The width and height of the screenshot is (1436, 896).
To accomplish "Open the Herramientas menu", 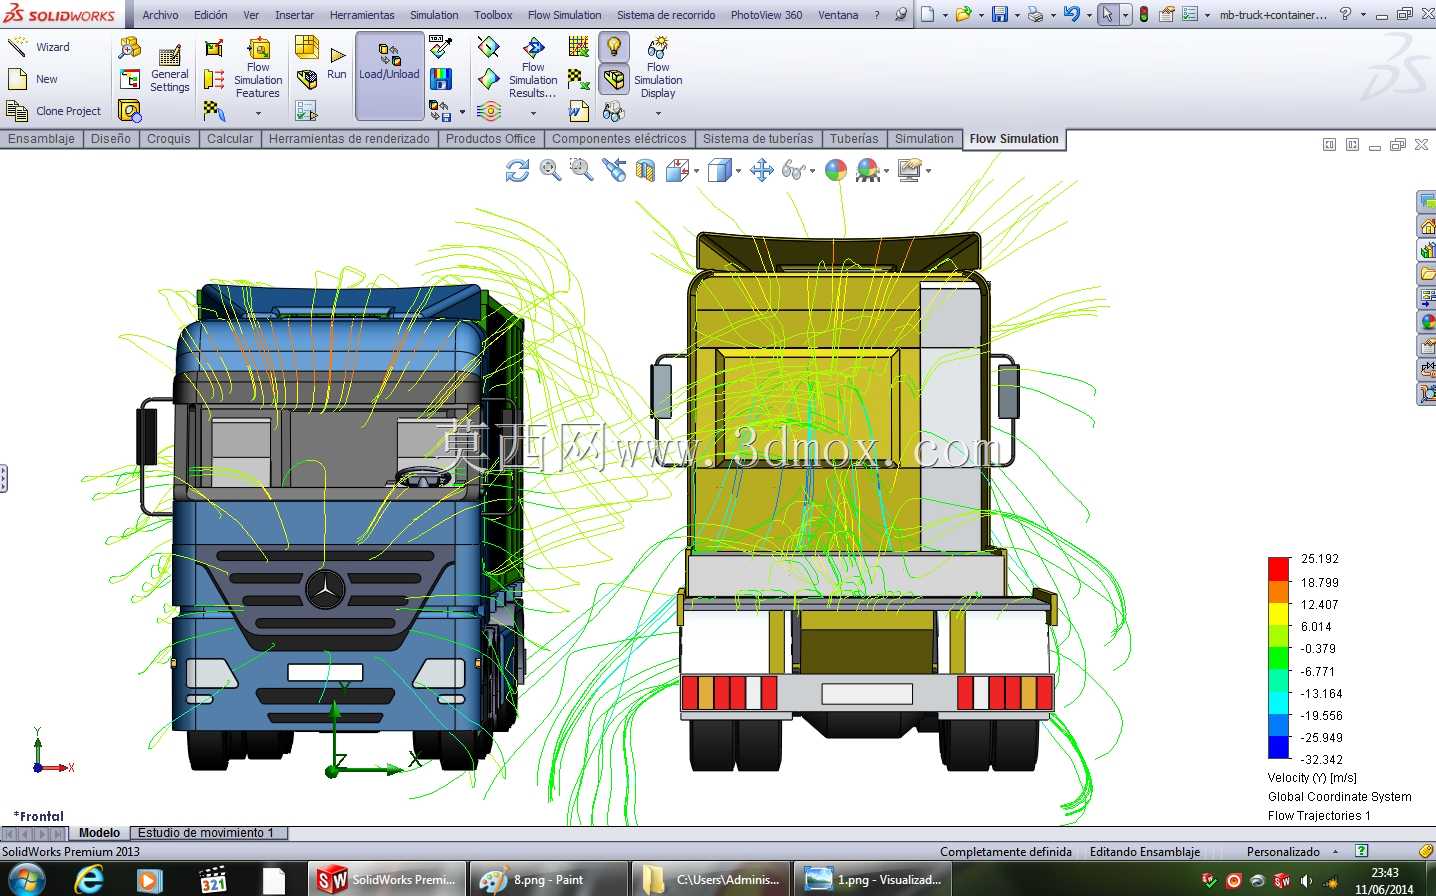I will pyautogui.click(x=362, y=15).
